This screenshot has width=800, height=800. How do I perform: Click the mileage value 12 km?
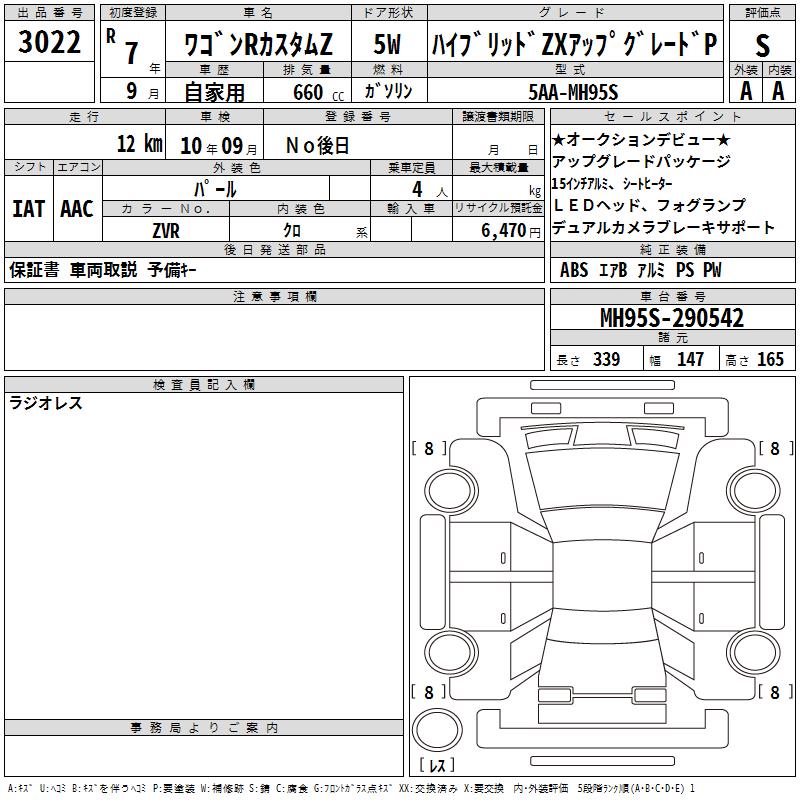point(140,143)
